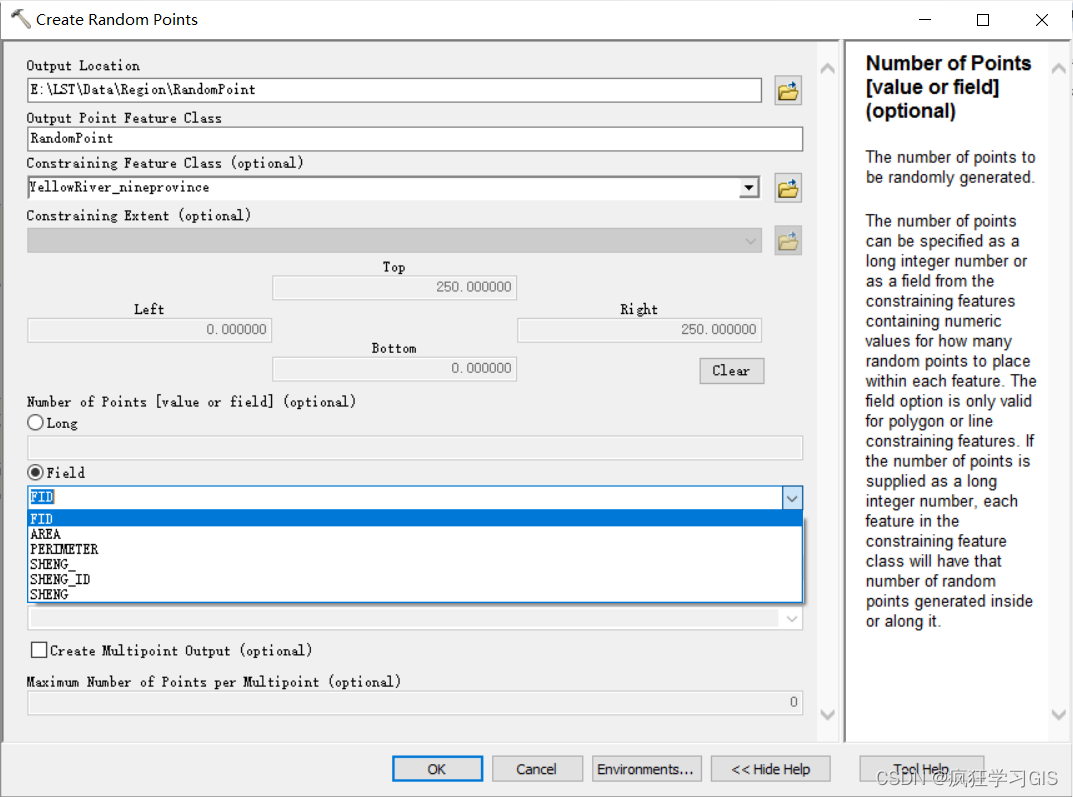Select the Long radio button
Screen dimensions: 1073x797
click(x=36, y=423)
